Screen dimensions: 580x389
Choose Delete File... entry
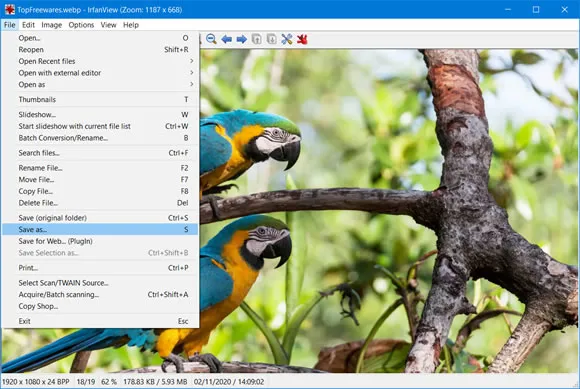click(100, 203)
